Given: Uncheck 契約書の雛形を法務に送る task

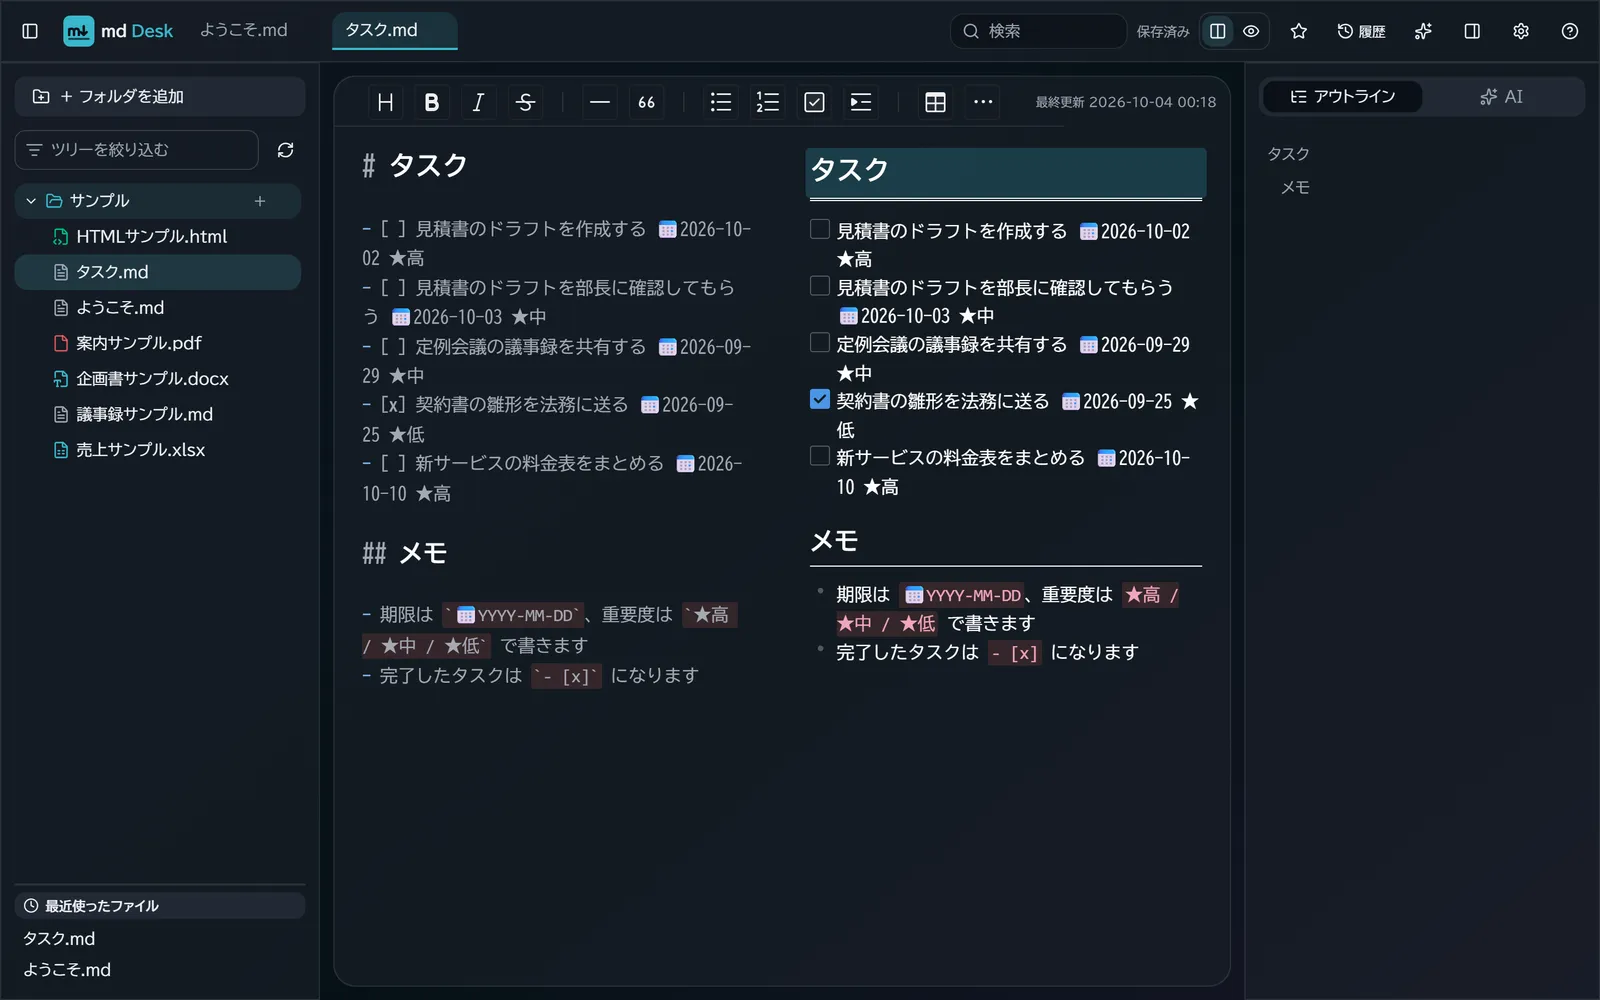Looking at the screenshot, I should point(820,399).
